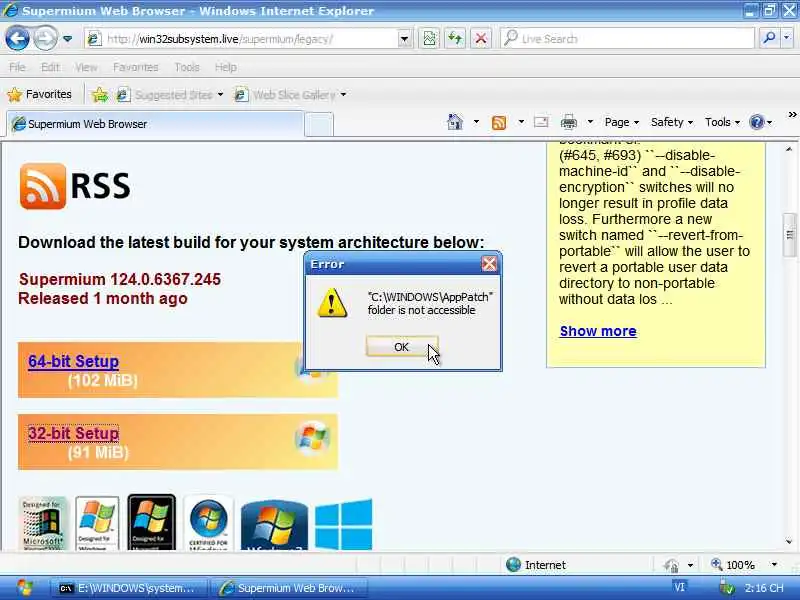This screenshot has width=800, height=600.
Task: Click the New Tab button
Action: coord(319,125)
